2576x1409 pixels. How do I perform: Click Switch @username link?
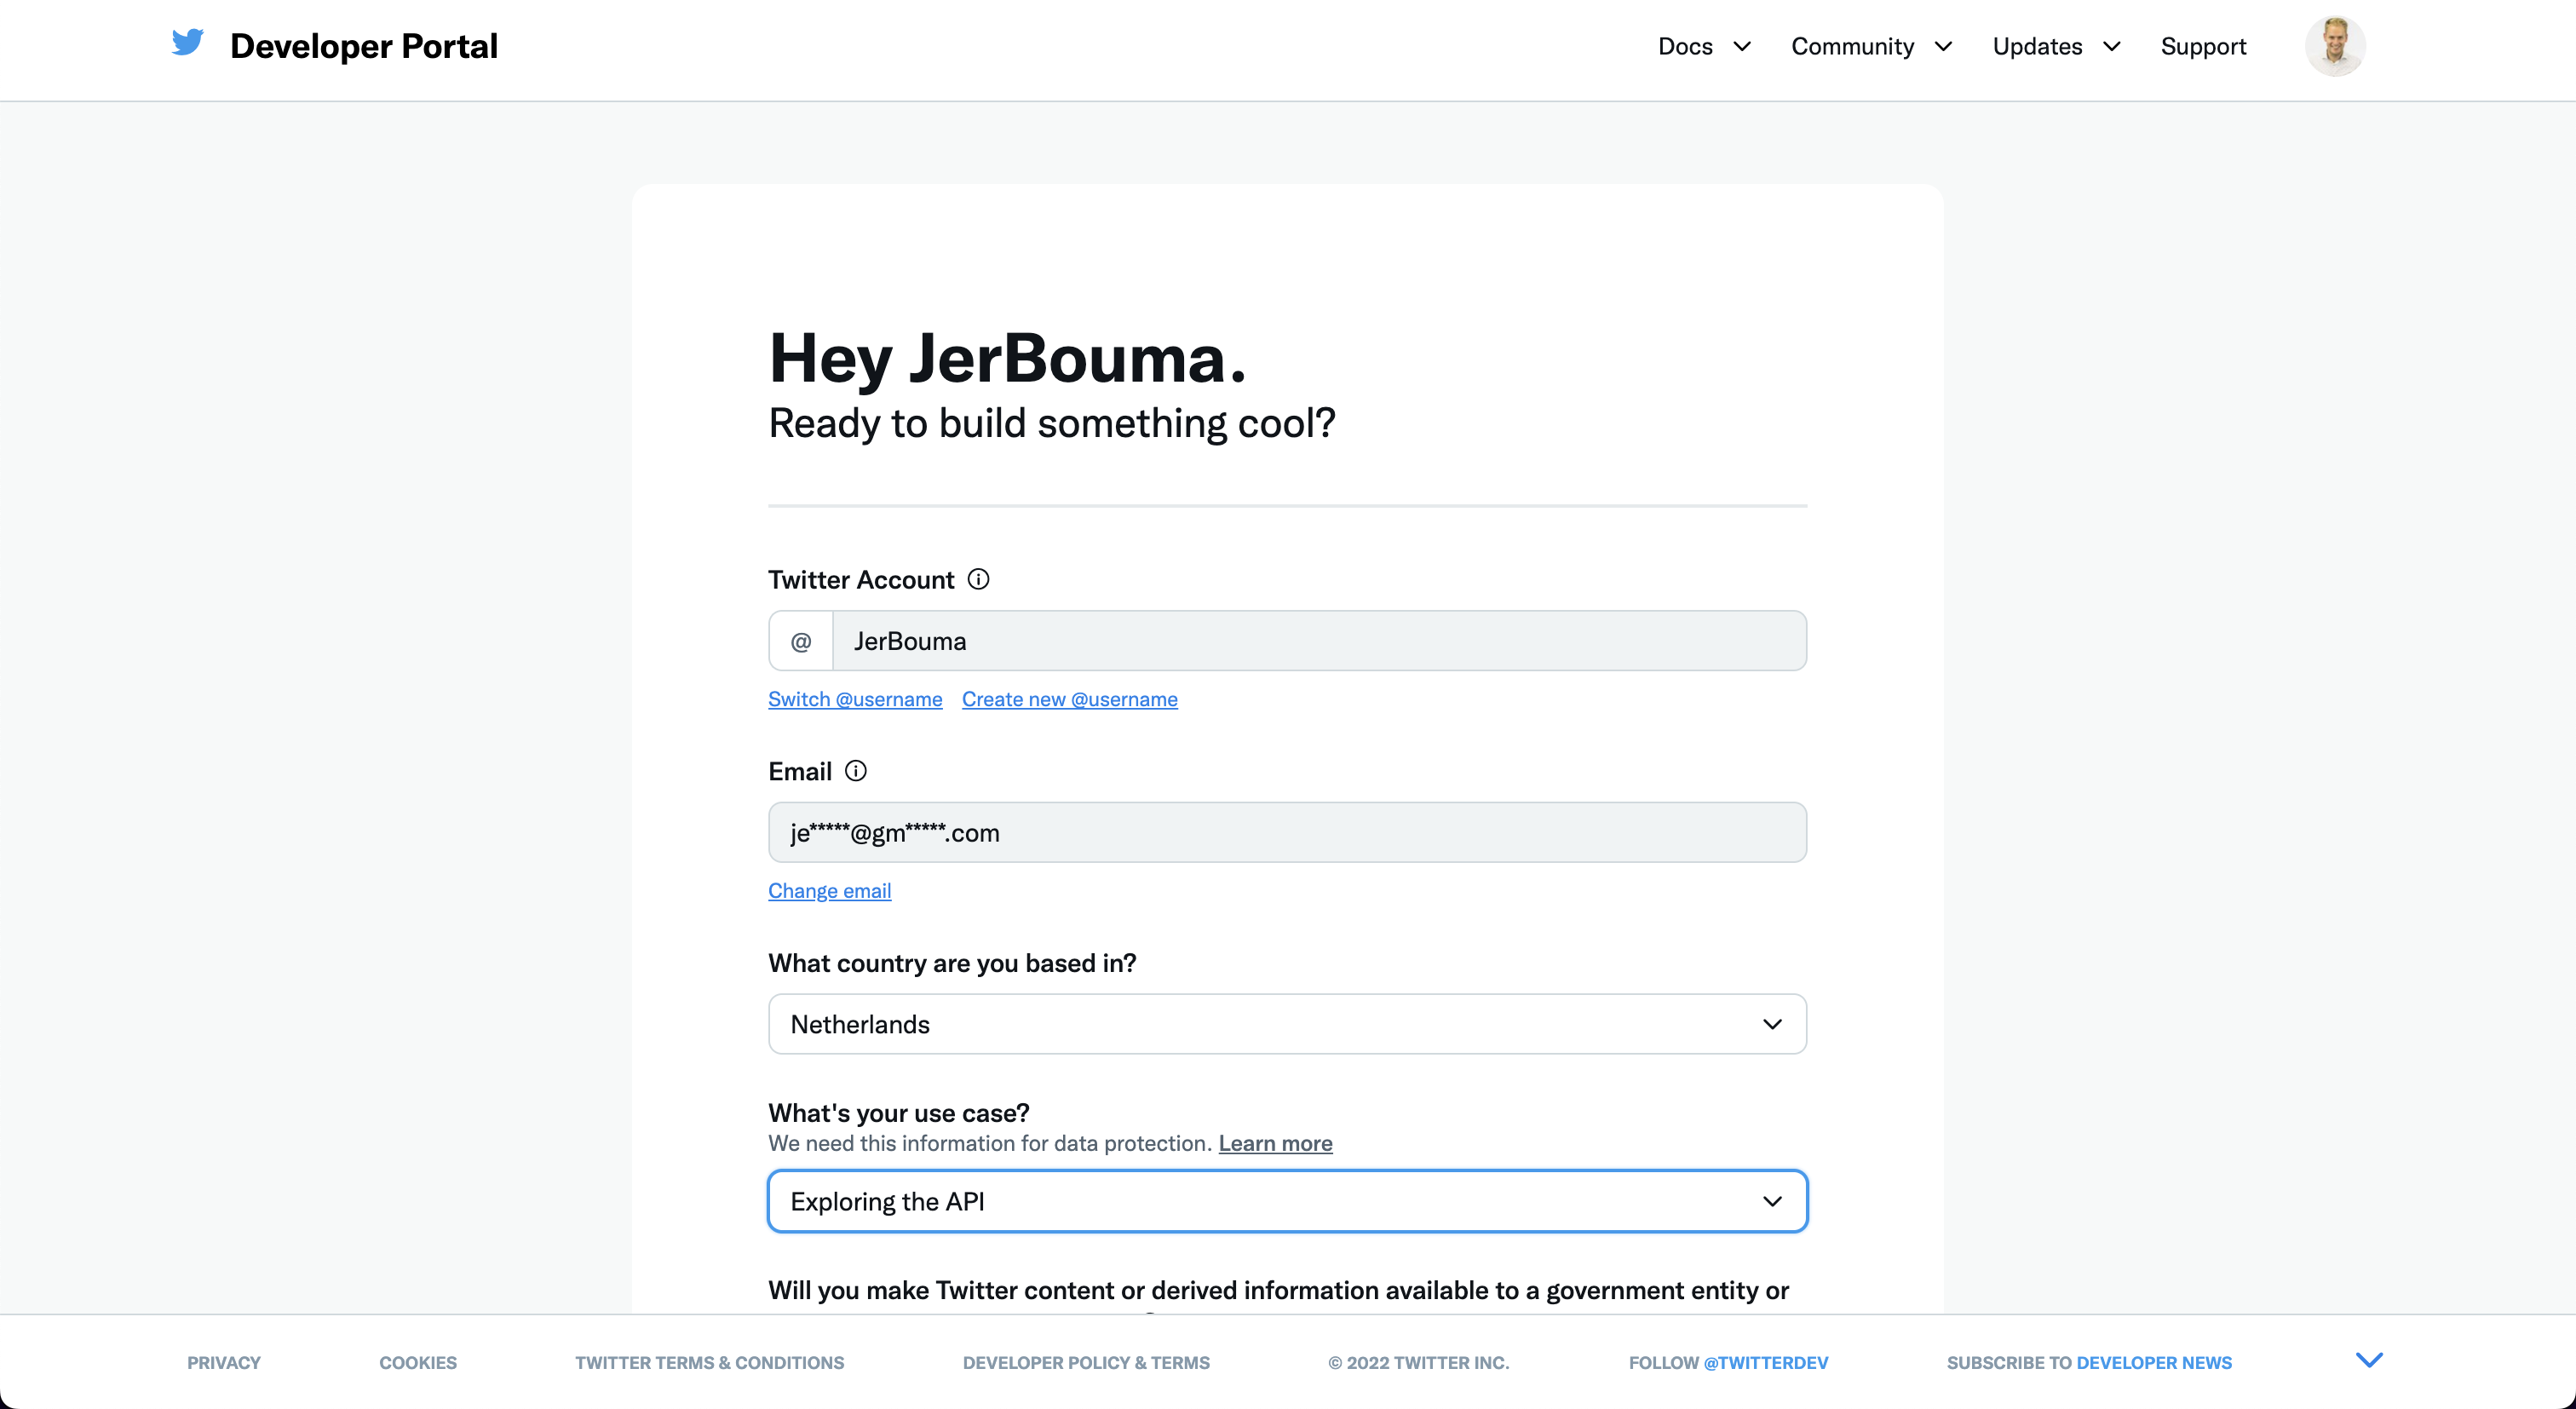(x=855, y=699)
